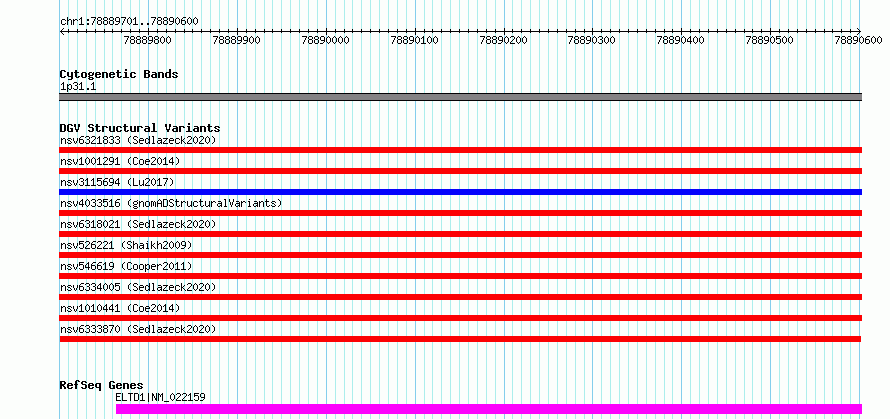890x419 pixels.
Task: Click ruler position 78890100
Action: tap(414, 40)
